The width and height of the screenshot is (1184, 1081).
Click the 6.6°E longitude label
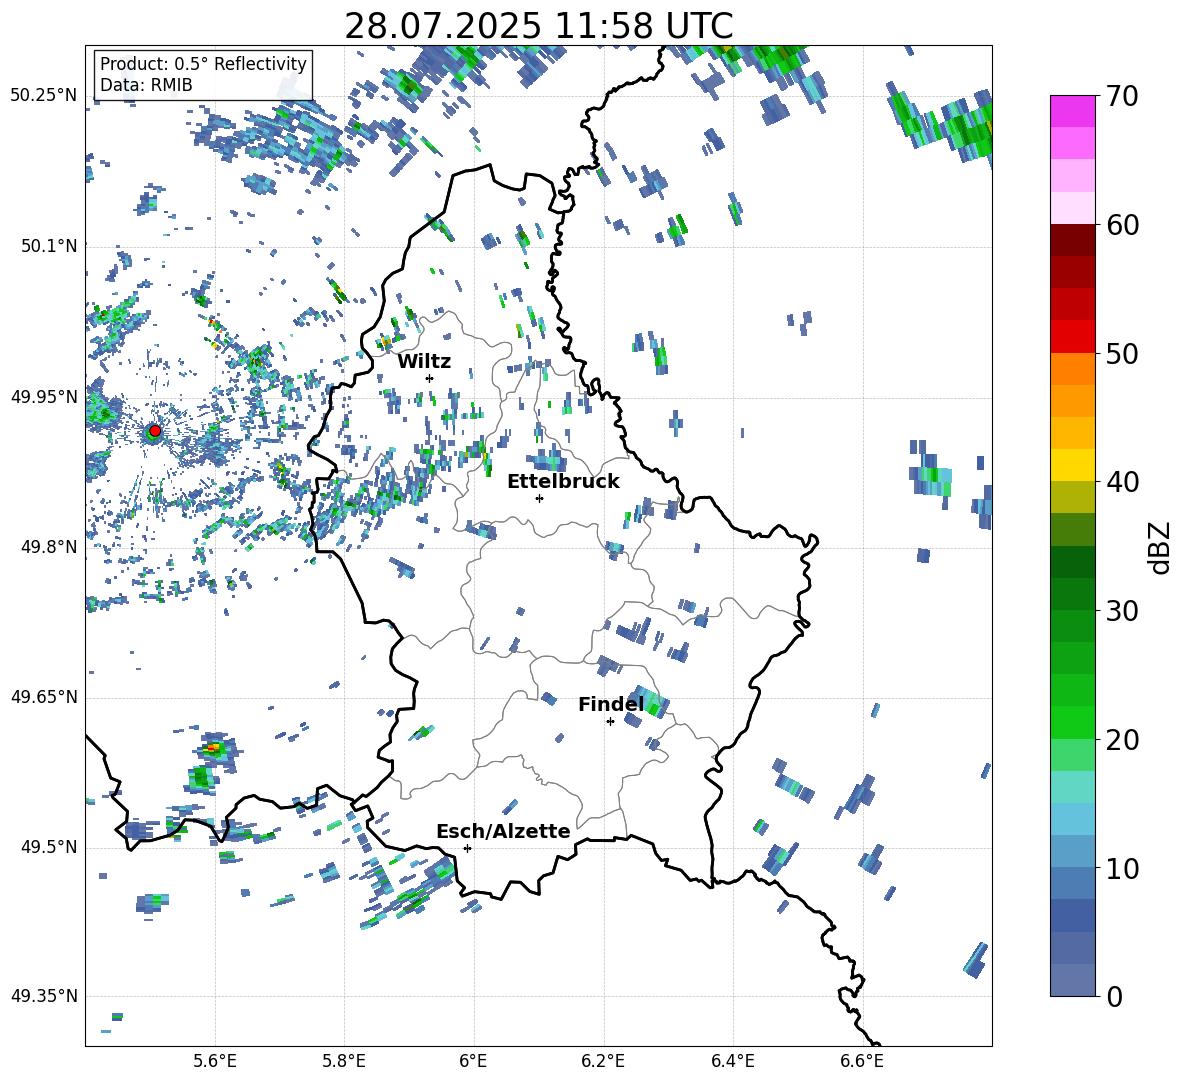pos(862,1061)
